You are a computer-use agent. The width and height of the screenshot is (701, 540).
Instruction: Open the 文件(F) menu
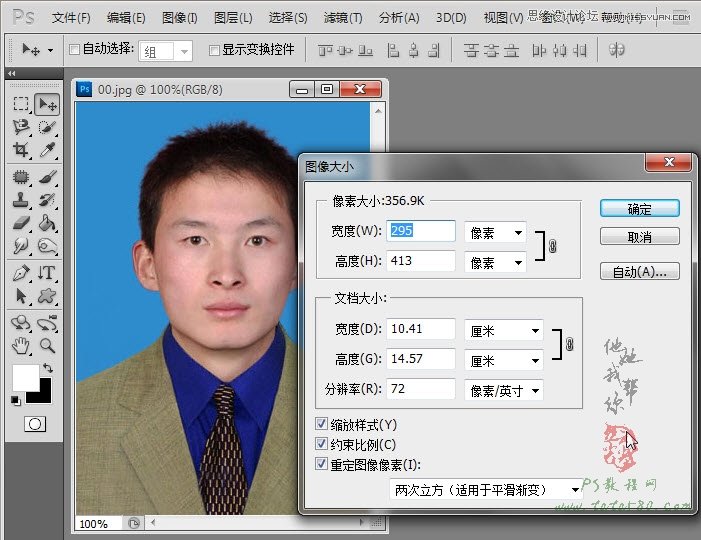[x=71, y=18]
